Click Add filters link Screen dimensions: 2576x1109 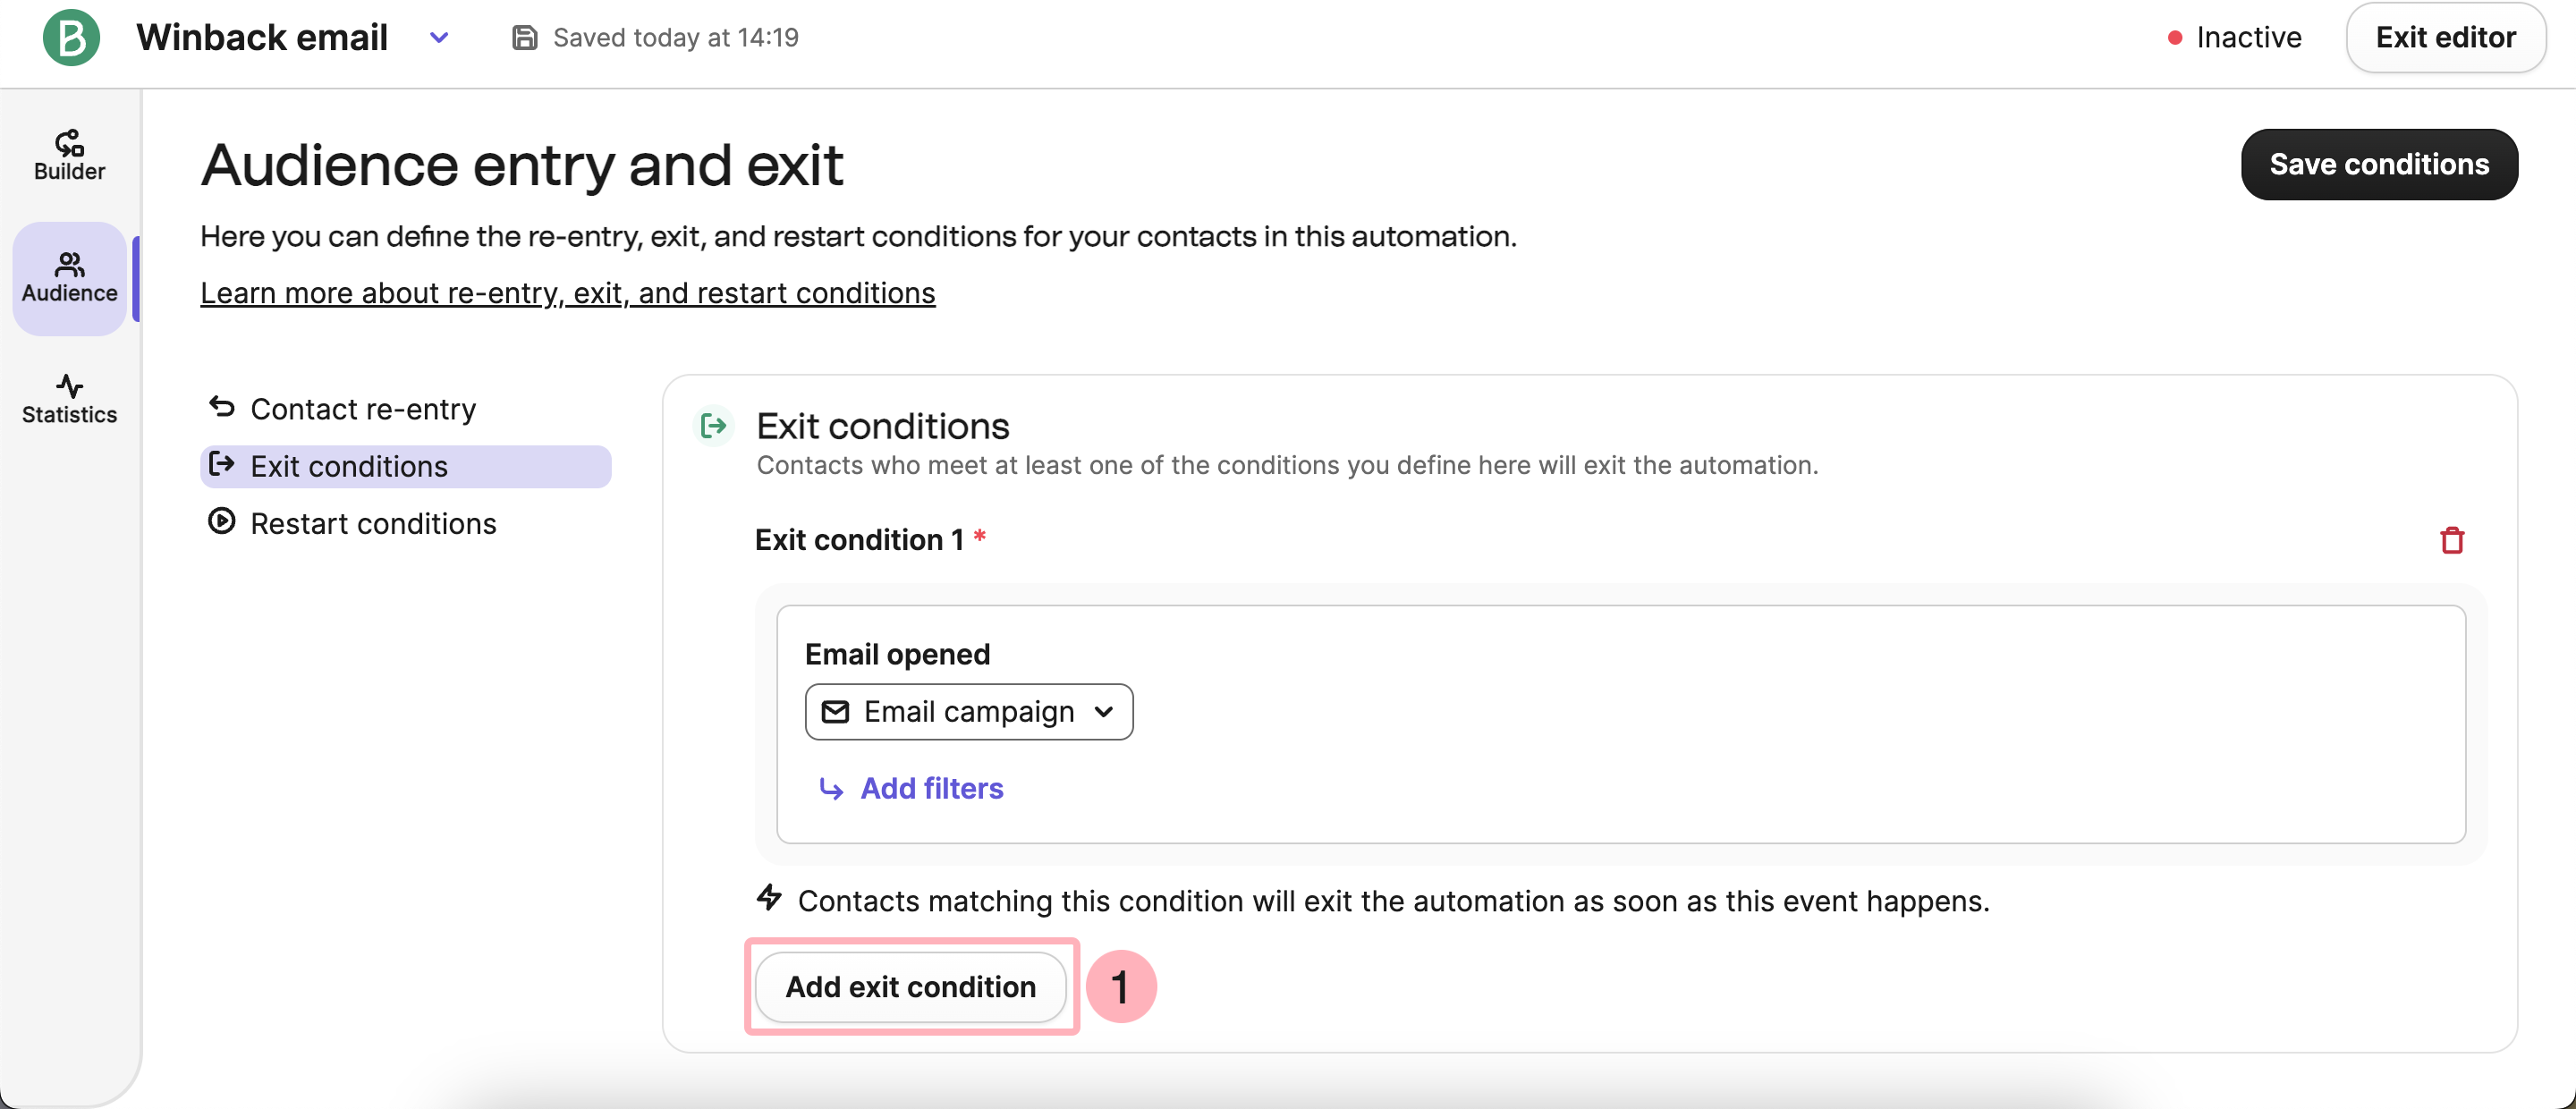click(931, 788)
